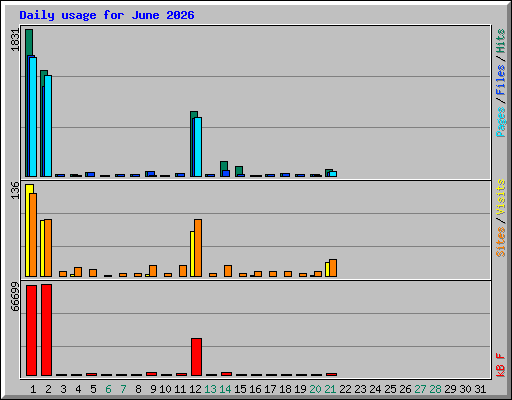
Task: Click the 136 axis value
Action: (15, 190)
